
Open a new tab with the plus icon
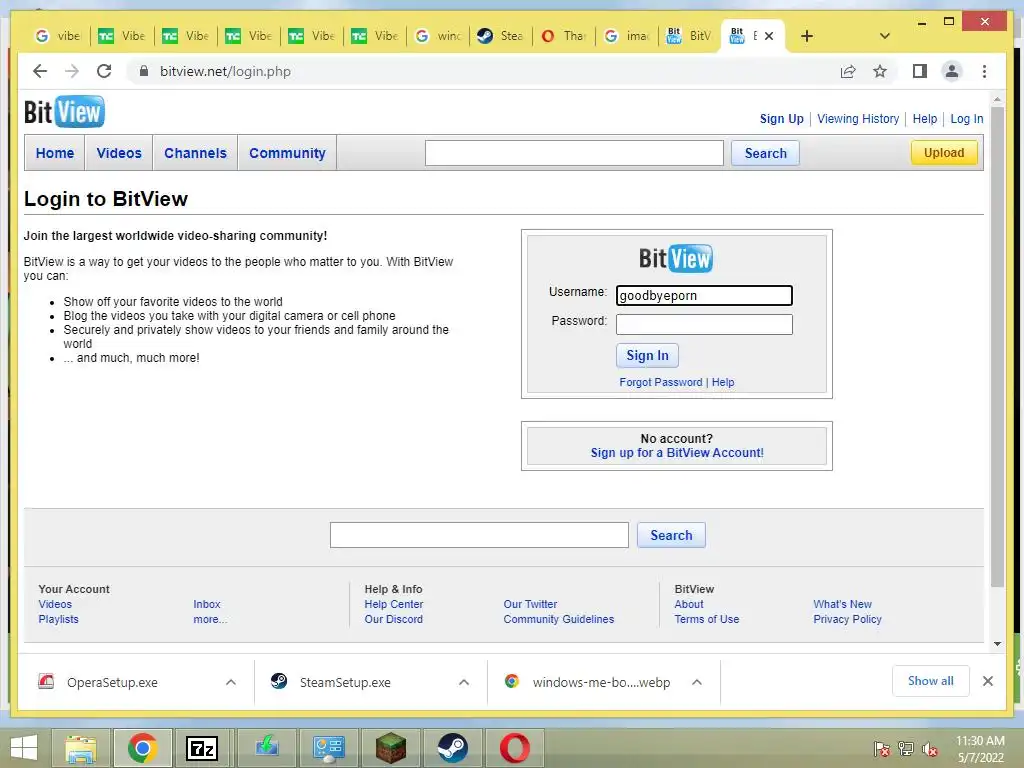click(807, 36)
